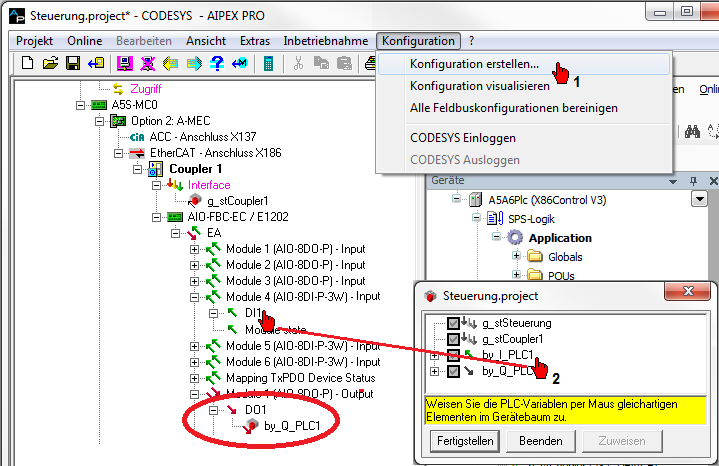Choose Alle Feldbuskonfigurationen bereinigen
The image size is (719, 466).
pos(524,108)
